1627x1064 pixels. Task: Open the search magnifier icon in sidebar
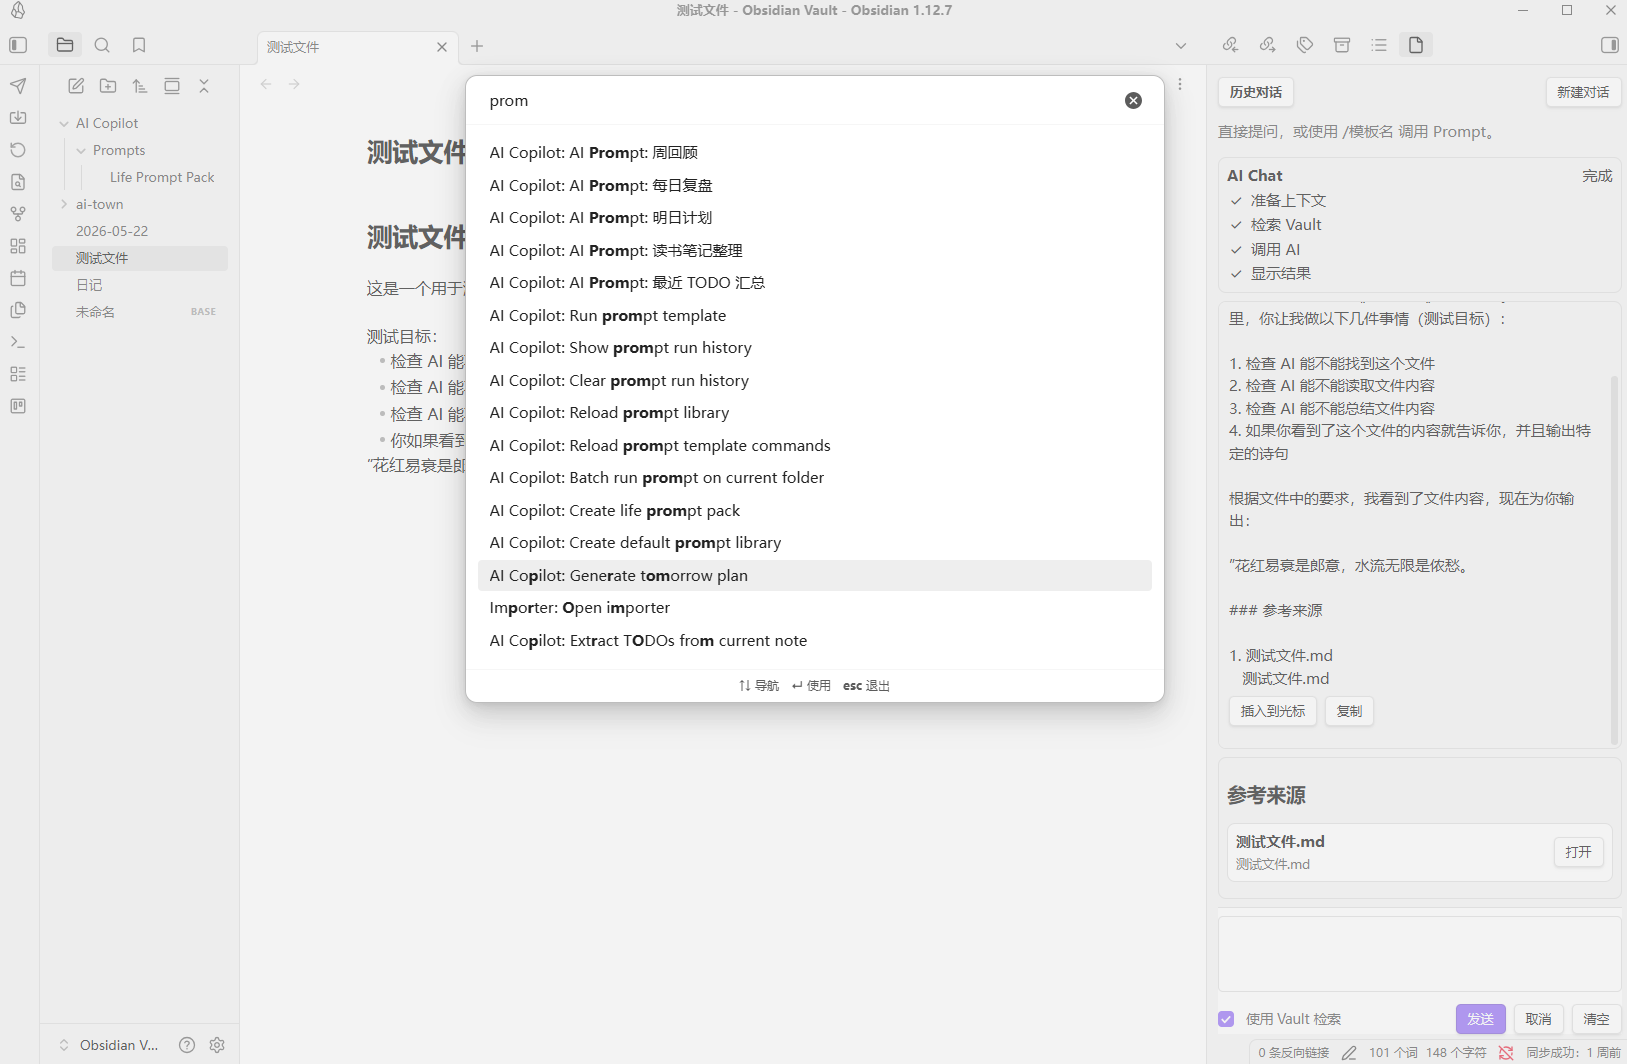coord(102,45)
